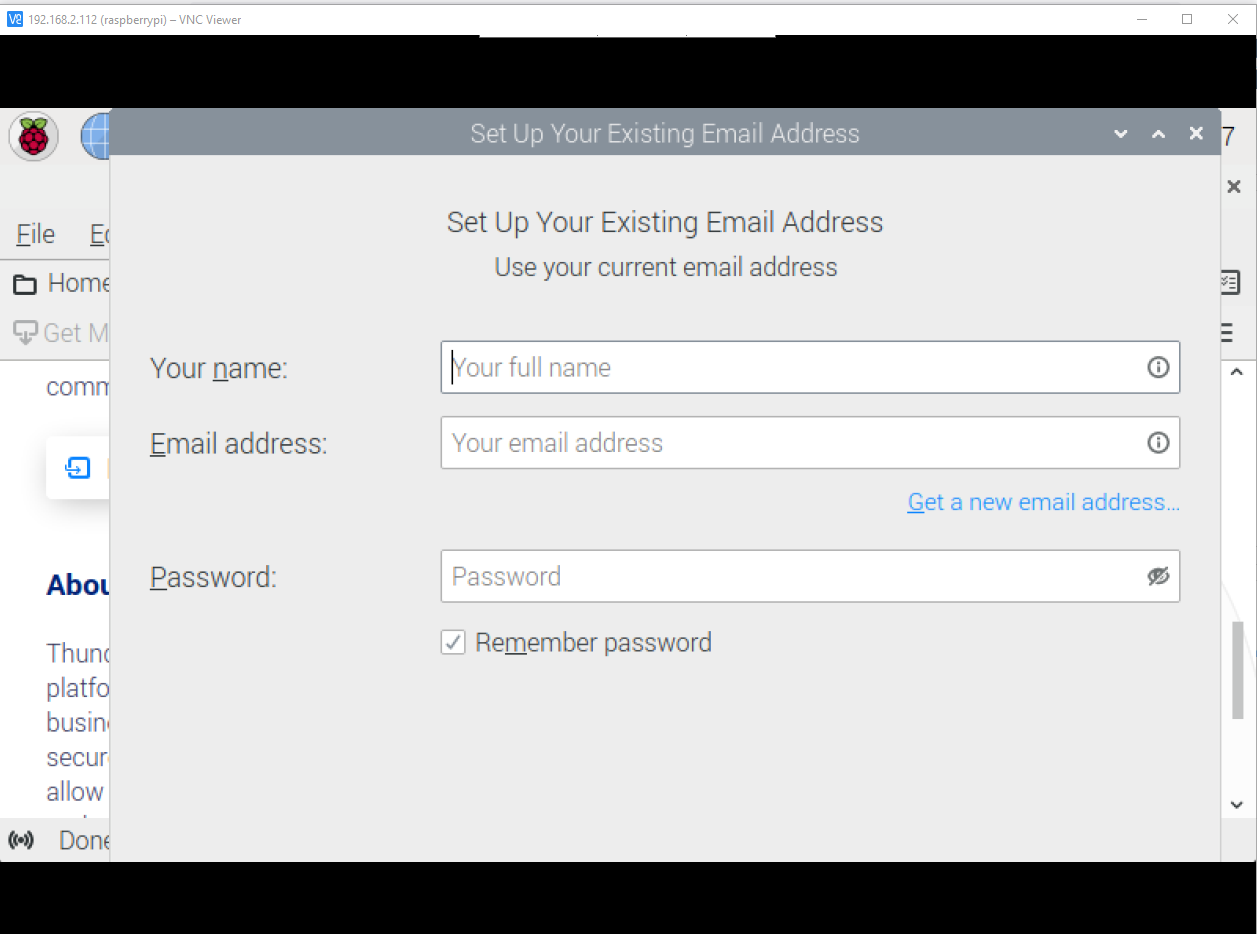Open the Raspberry Pi main menu

pyautogui.click(x=34, y=136)
